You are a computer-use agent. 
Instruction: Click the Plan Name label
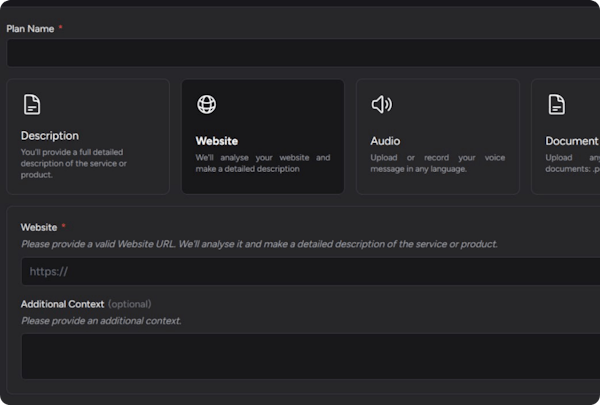point(30,29)
